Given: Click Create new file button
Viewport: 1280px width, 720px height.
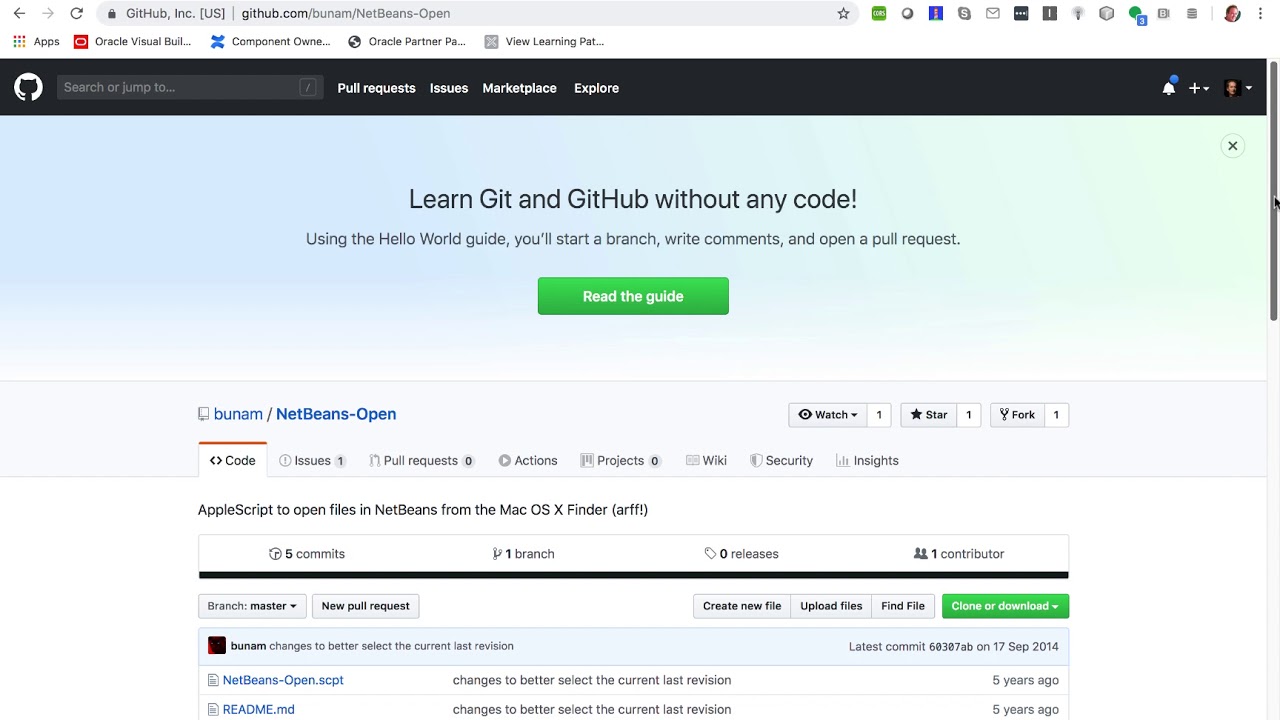Looking at the screenshot, I should [x=742, y=606].
